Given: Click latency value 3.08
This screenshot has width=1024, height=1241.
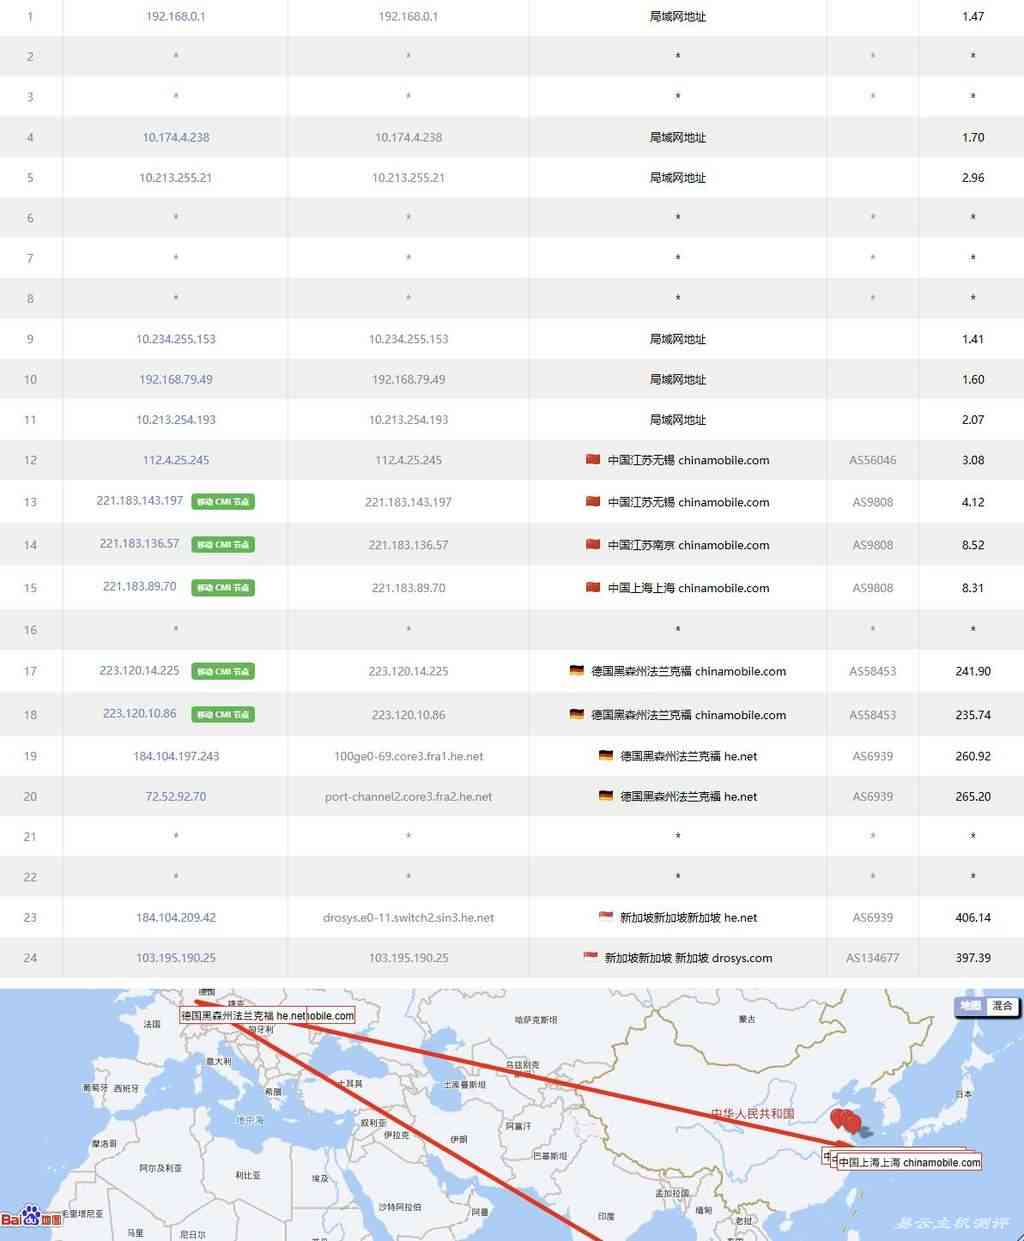Looking at the screenshot, I should click(x=973, y=460).
